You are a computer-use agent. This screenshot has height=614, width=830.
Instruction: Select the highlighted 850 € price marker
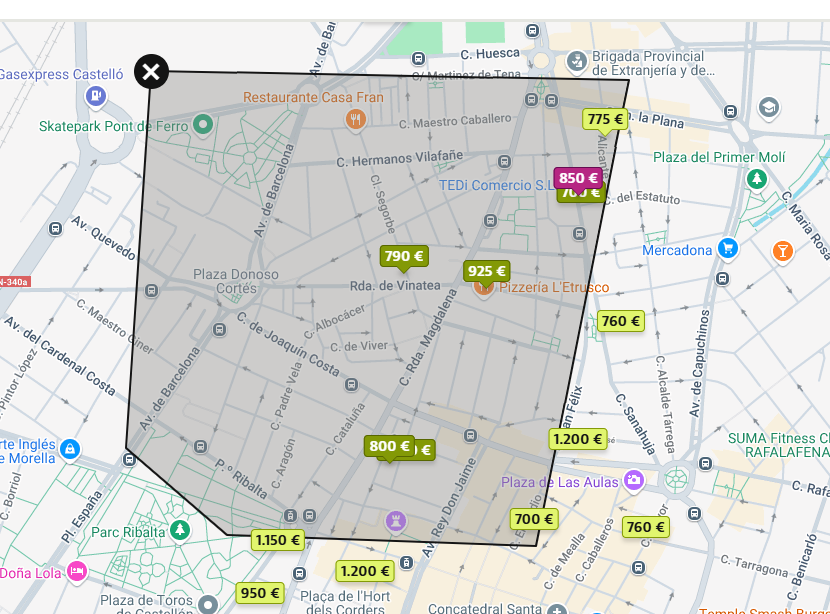click(x=578, y=178)
